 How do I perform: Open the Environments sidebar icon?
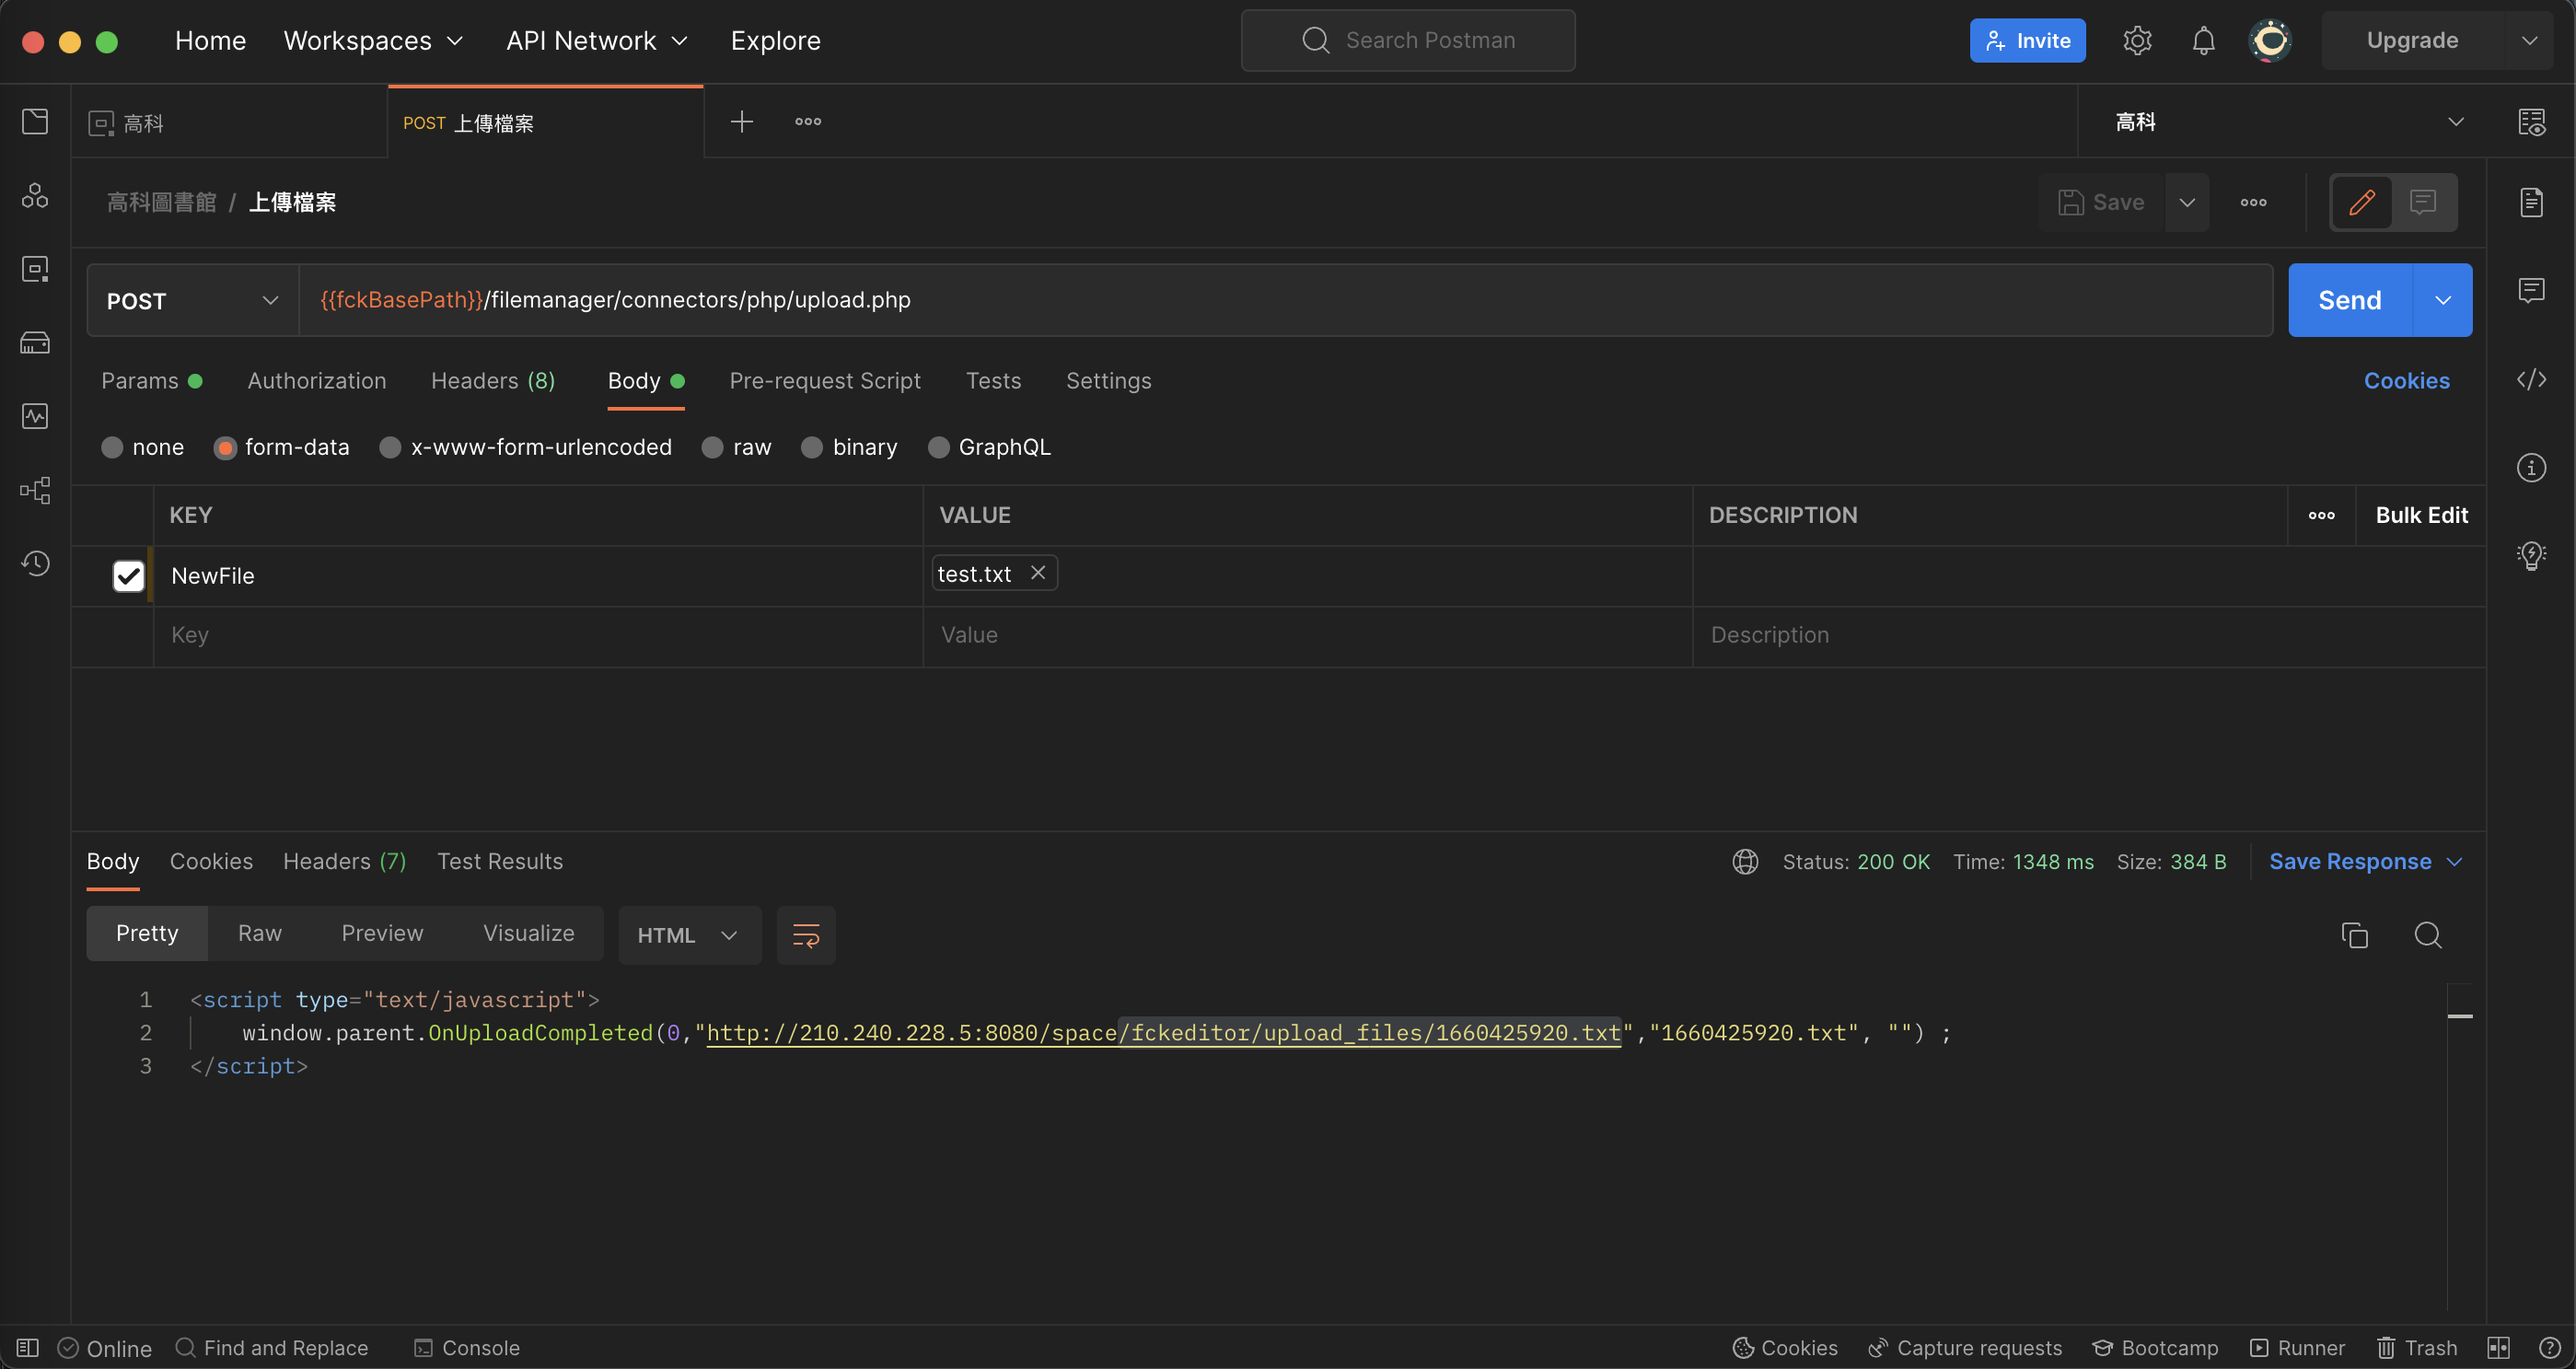pos(35,269)
